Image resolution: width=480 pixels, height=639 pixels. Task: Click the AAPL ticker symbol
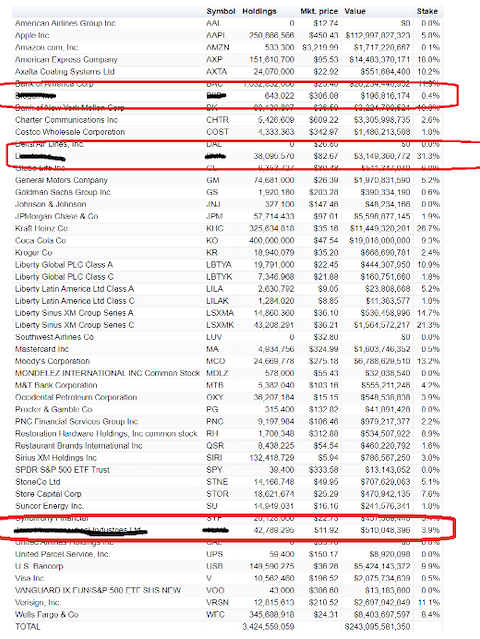pyautogui.click(x=216, y=35)
